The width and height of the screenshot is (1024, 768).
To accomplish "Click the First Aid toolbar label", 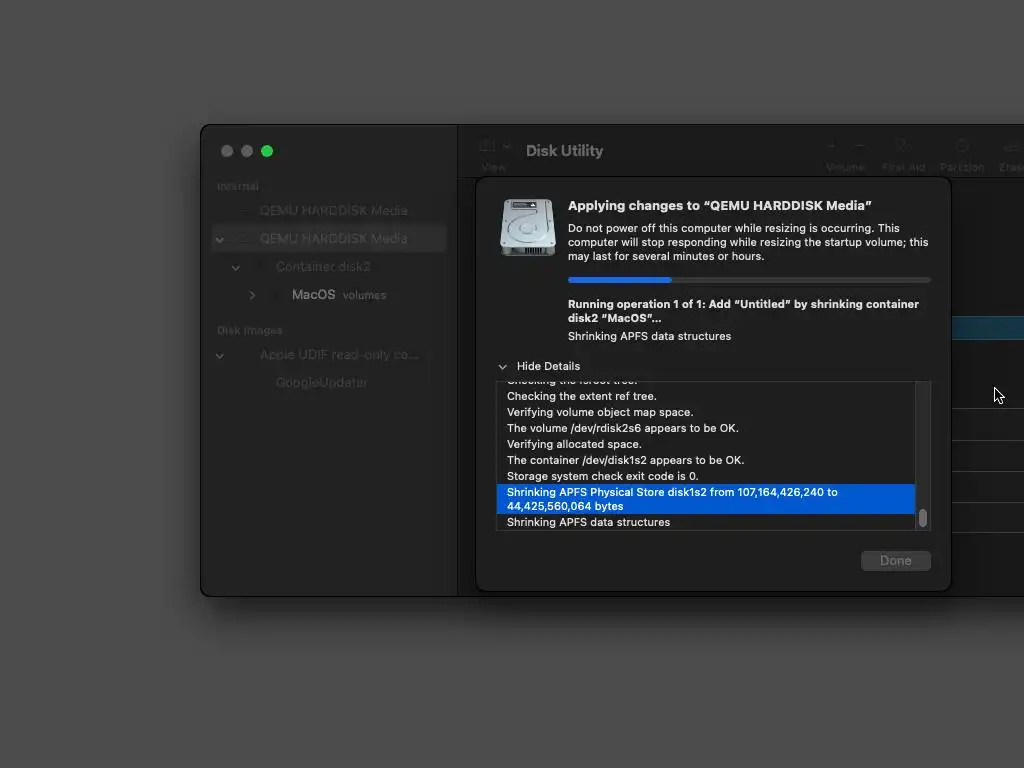I will (x=903, y=167).
